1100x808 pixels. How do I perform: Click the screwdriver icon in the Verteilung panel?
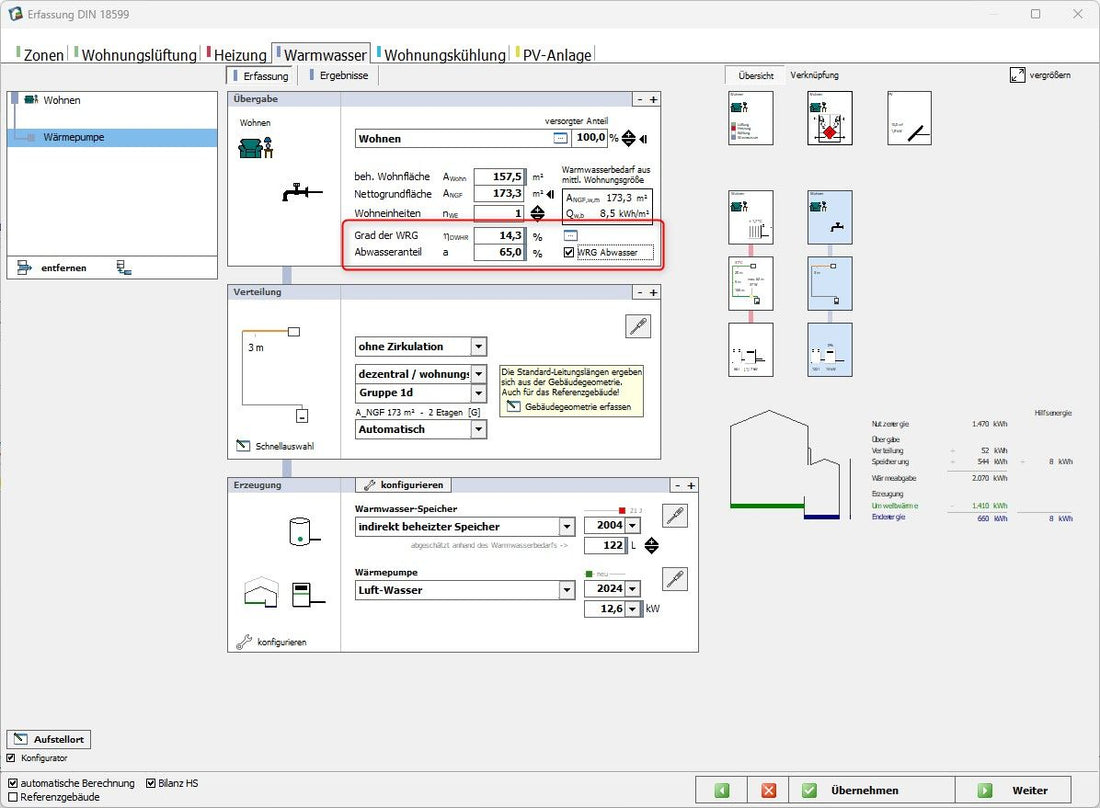pyautogui.click(x=638, y=325)
